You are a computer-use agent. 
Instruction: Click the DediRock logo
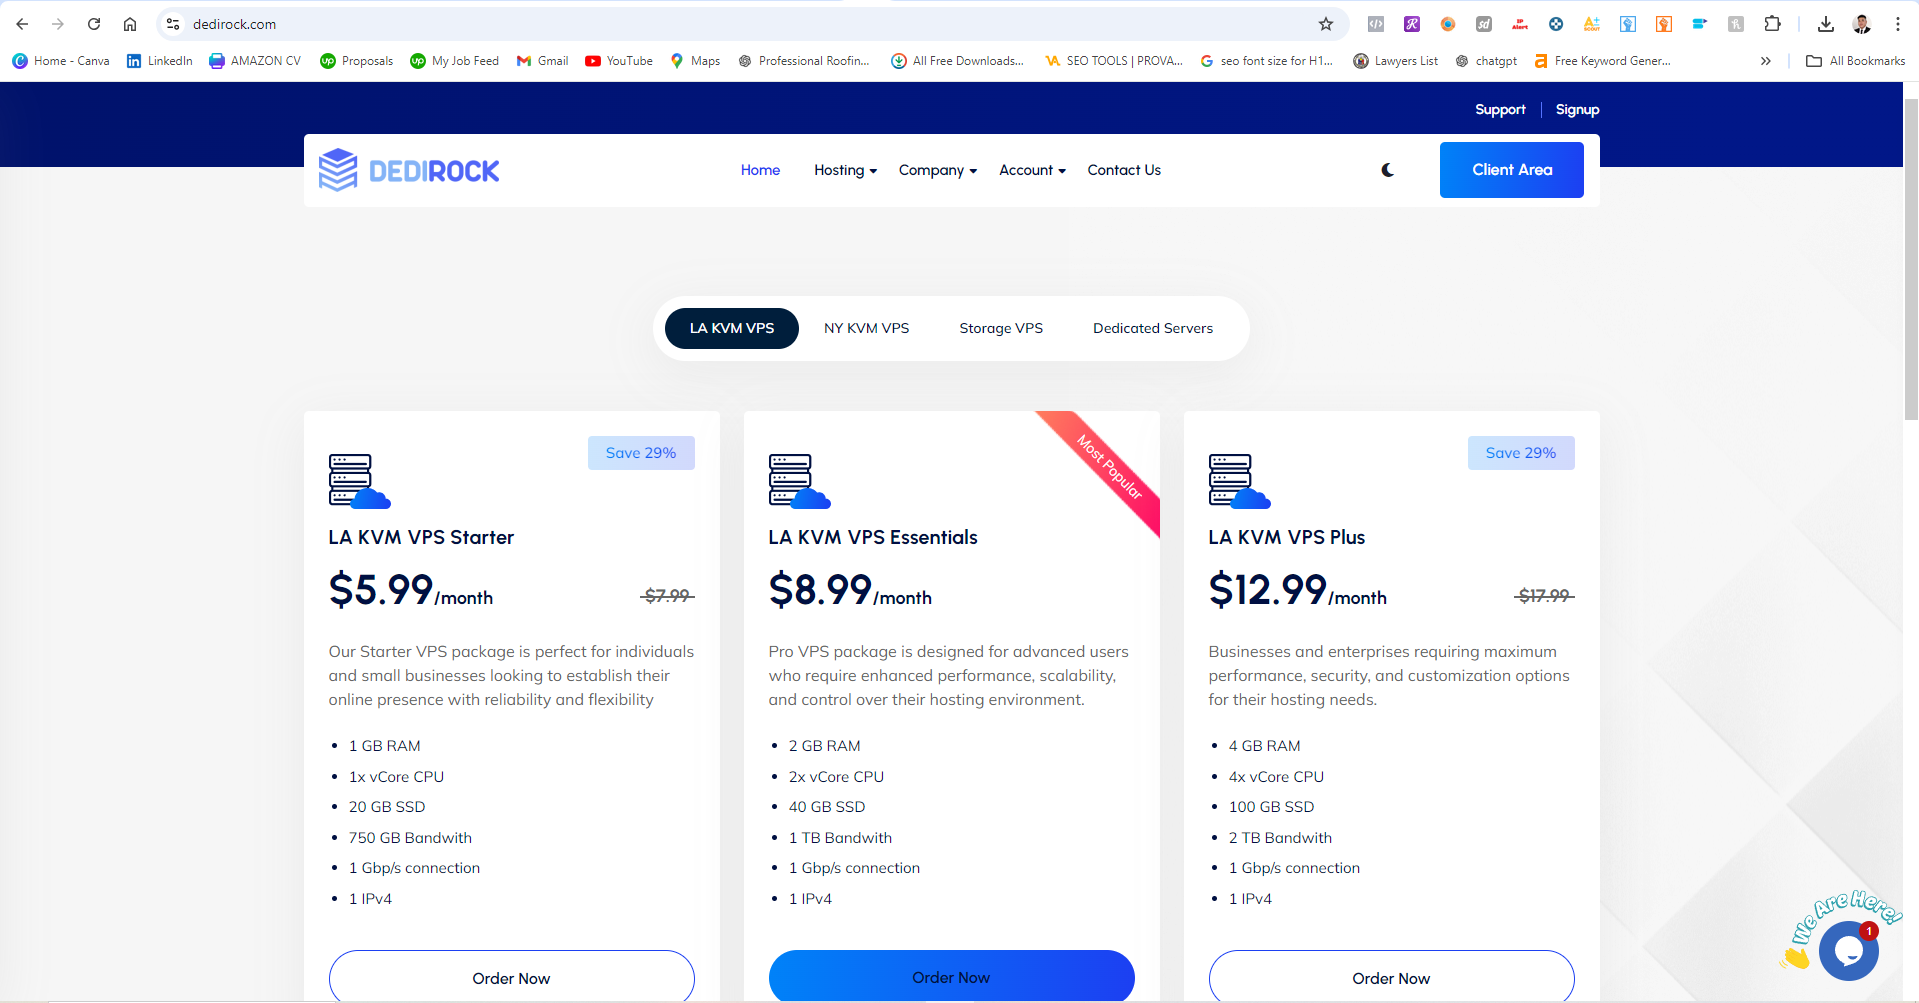pyautogui.click(x=409, y=170)
